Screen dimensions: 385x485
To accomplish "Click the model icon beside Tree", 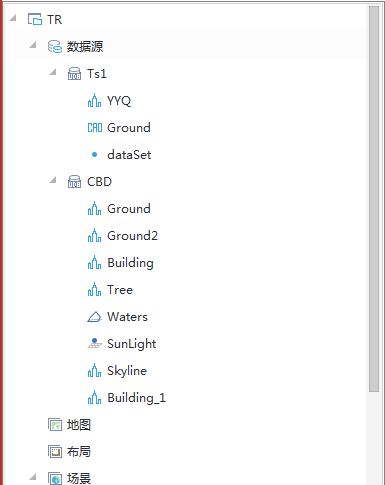I will point(94,290).
